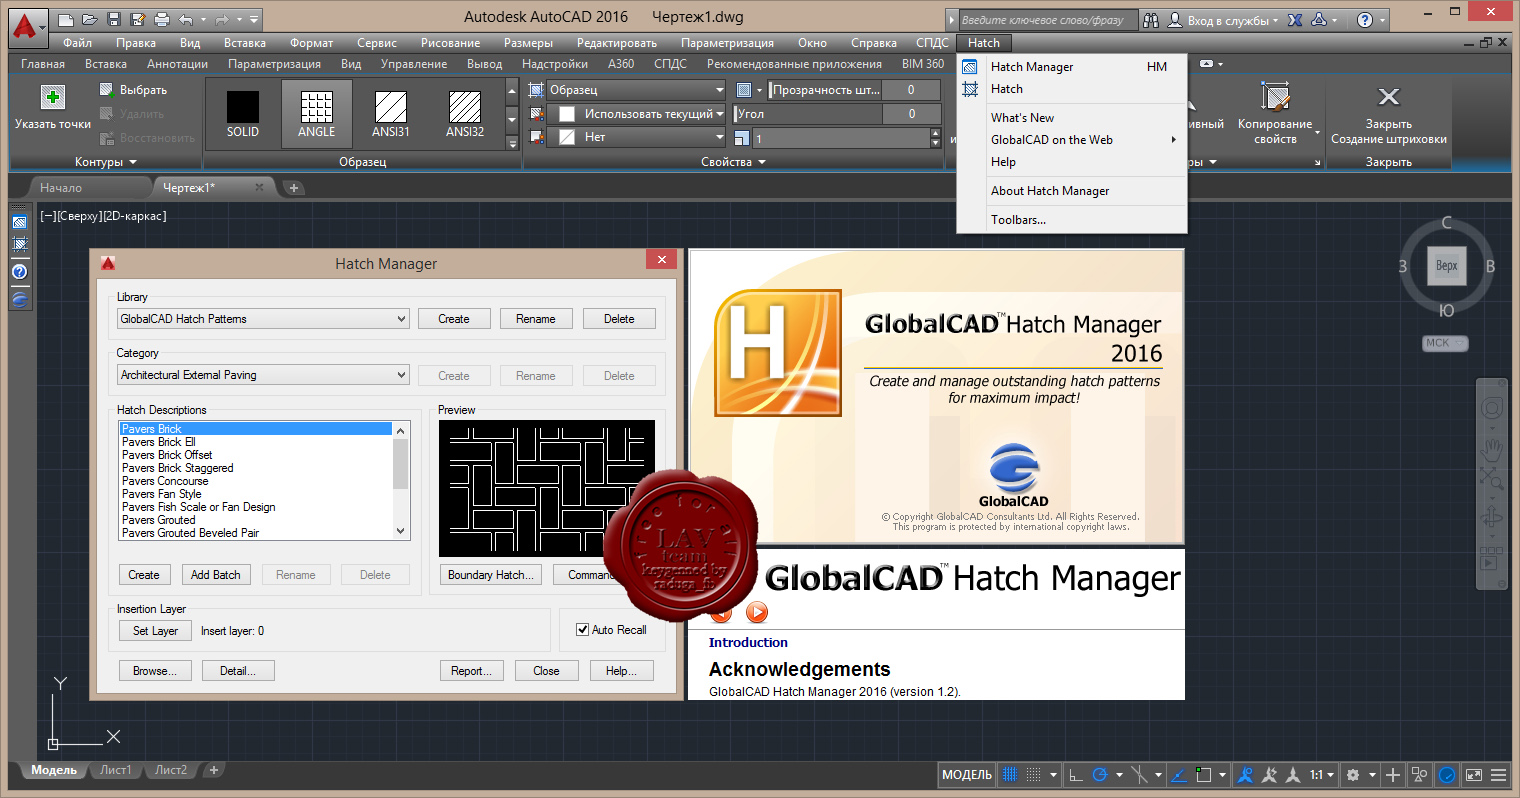This screenshot has height=798, width=1520.
Task: Open annotation scale 1:1 dropdown
Action: 1322,775
